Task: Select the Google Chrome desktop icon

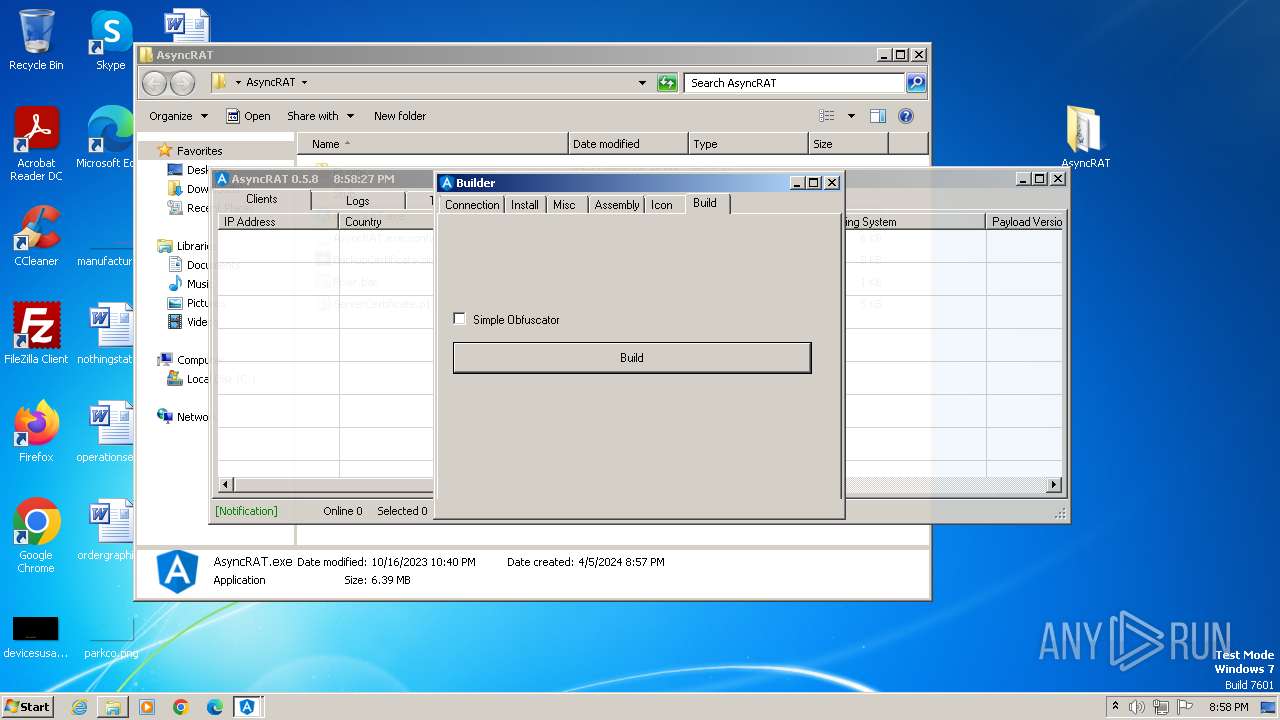Action: coord(36,536)
